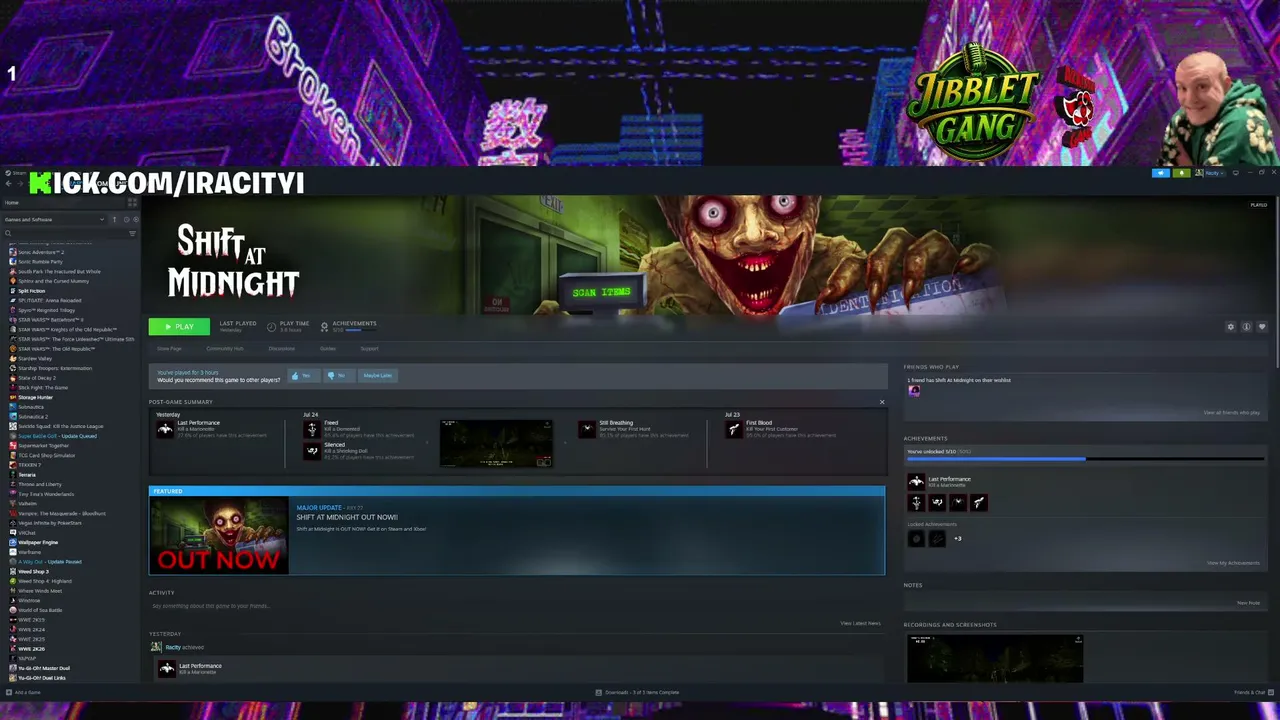Open Friends & Chat
This screenshot has height=720, width=1280.
pos(1252,692)
